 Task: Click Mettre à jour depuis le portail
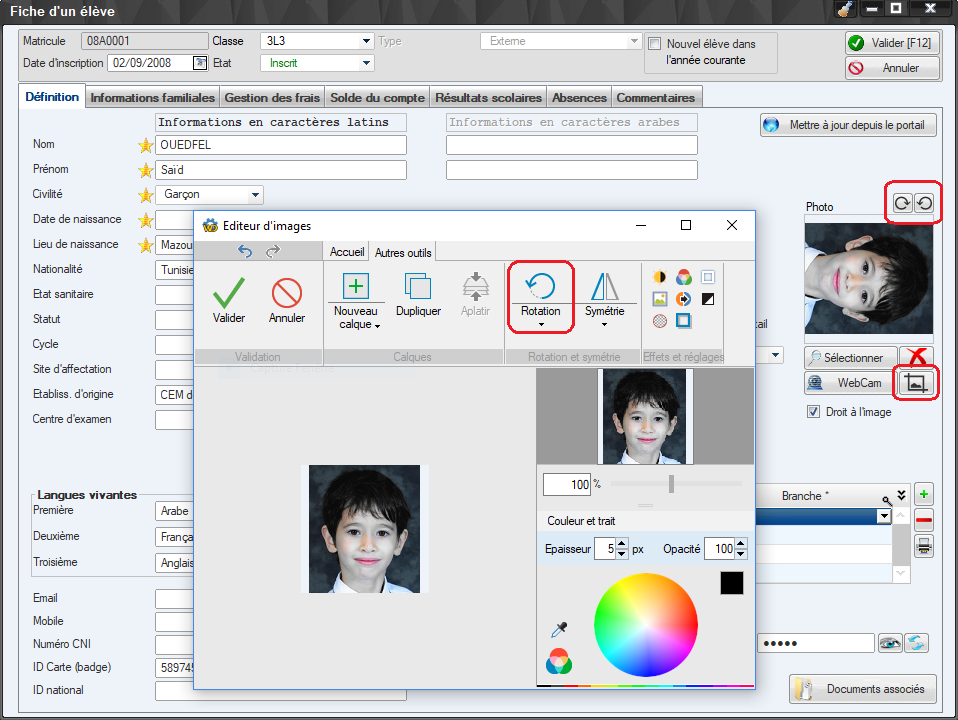pos(848,126)
